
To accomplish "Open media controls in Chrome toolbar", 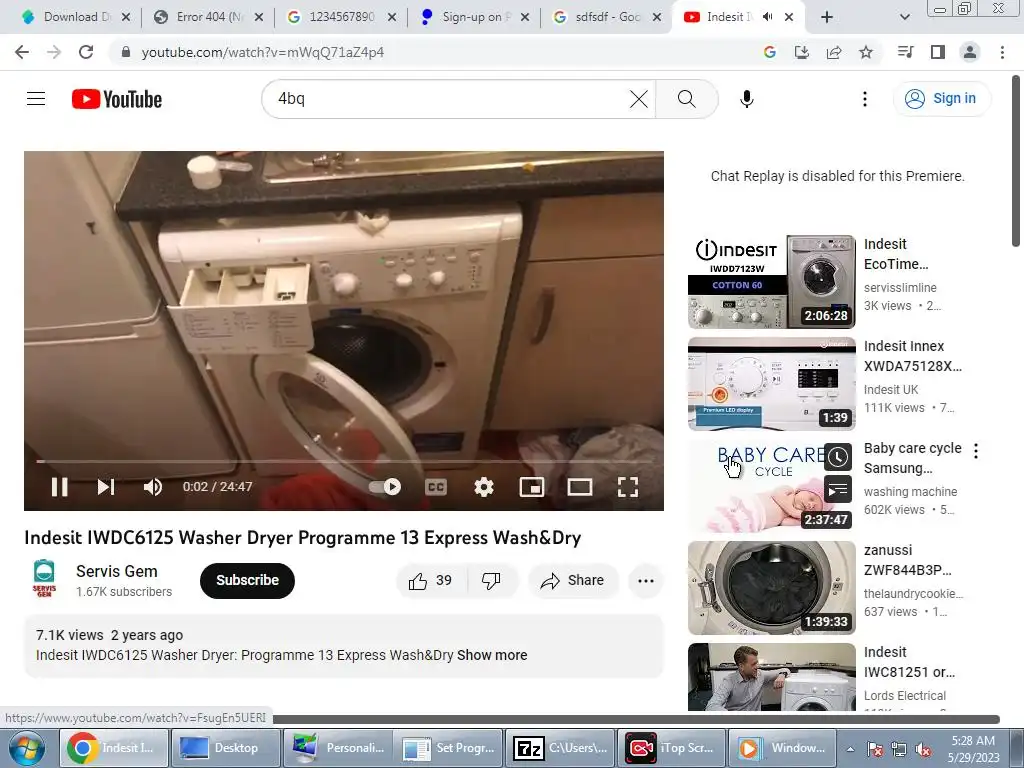I will 905,52.
